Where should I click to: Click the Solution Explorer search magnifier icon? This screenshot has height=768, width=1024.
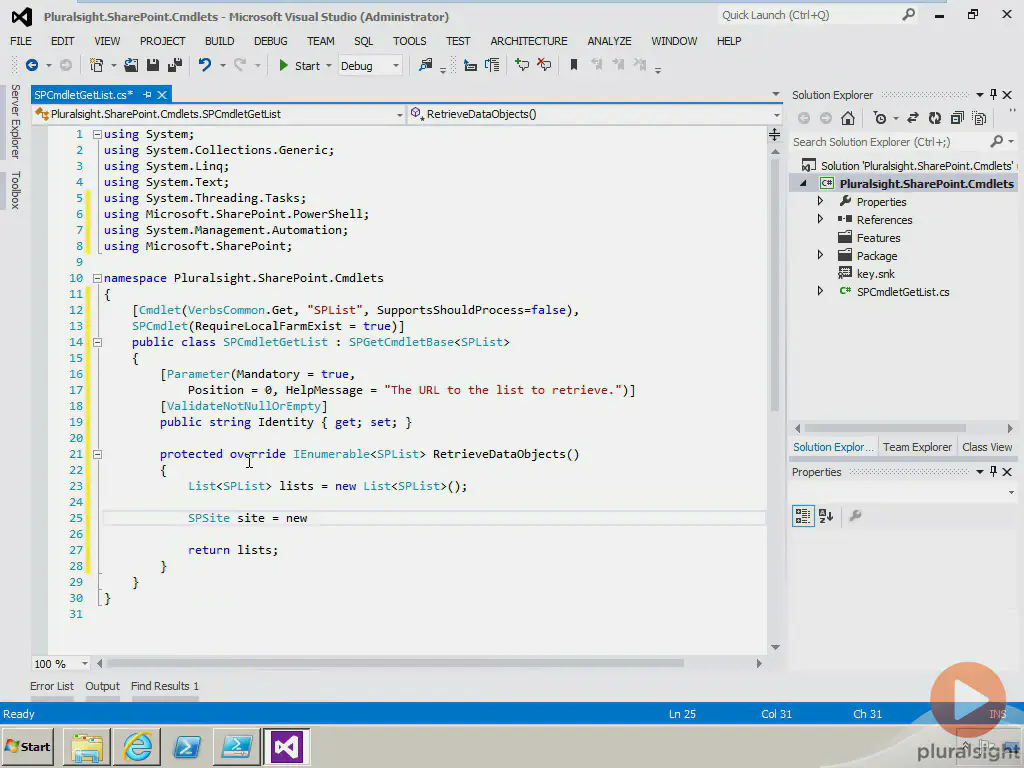pos(997,142)
